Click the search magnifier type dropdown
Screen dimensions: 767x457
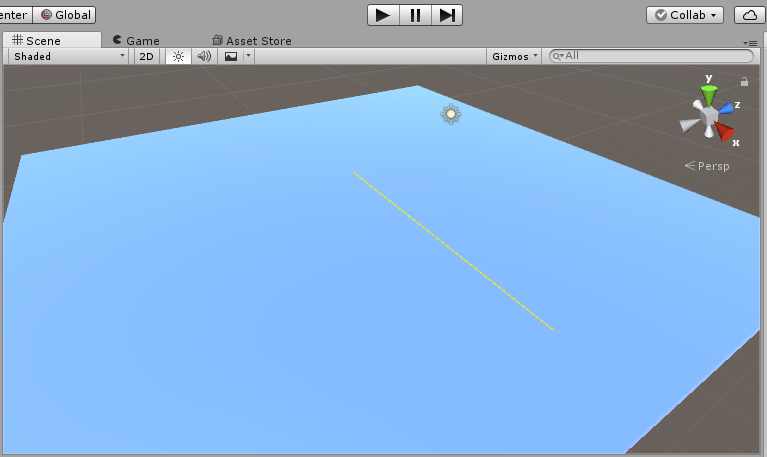pos(558,56)
